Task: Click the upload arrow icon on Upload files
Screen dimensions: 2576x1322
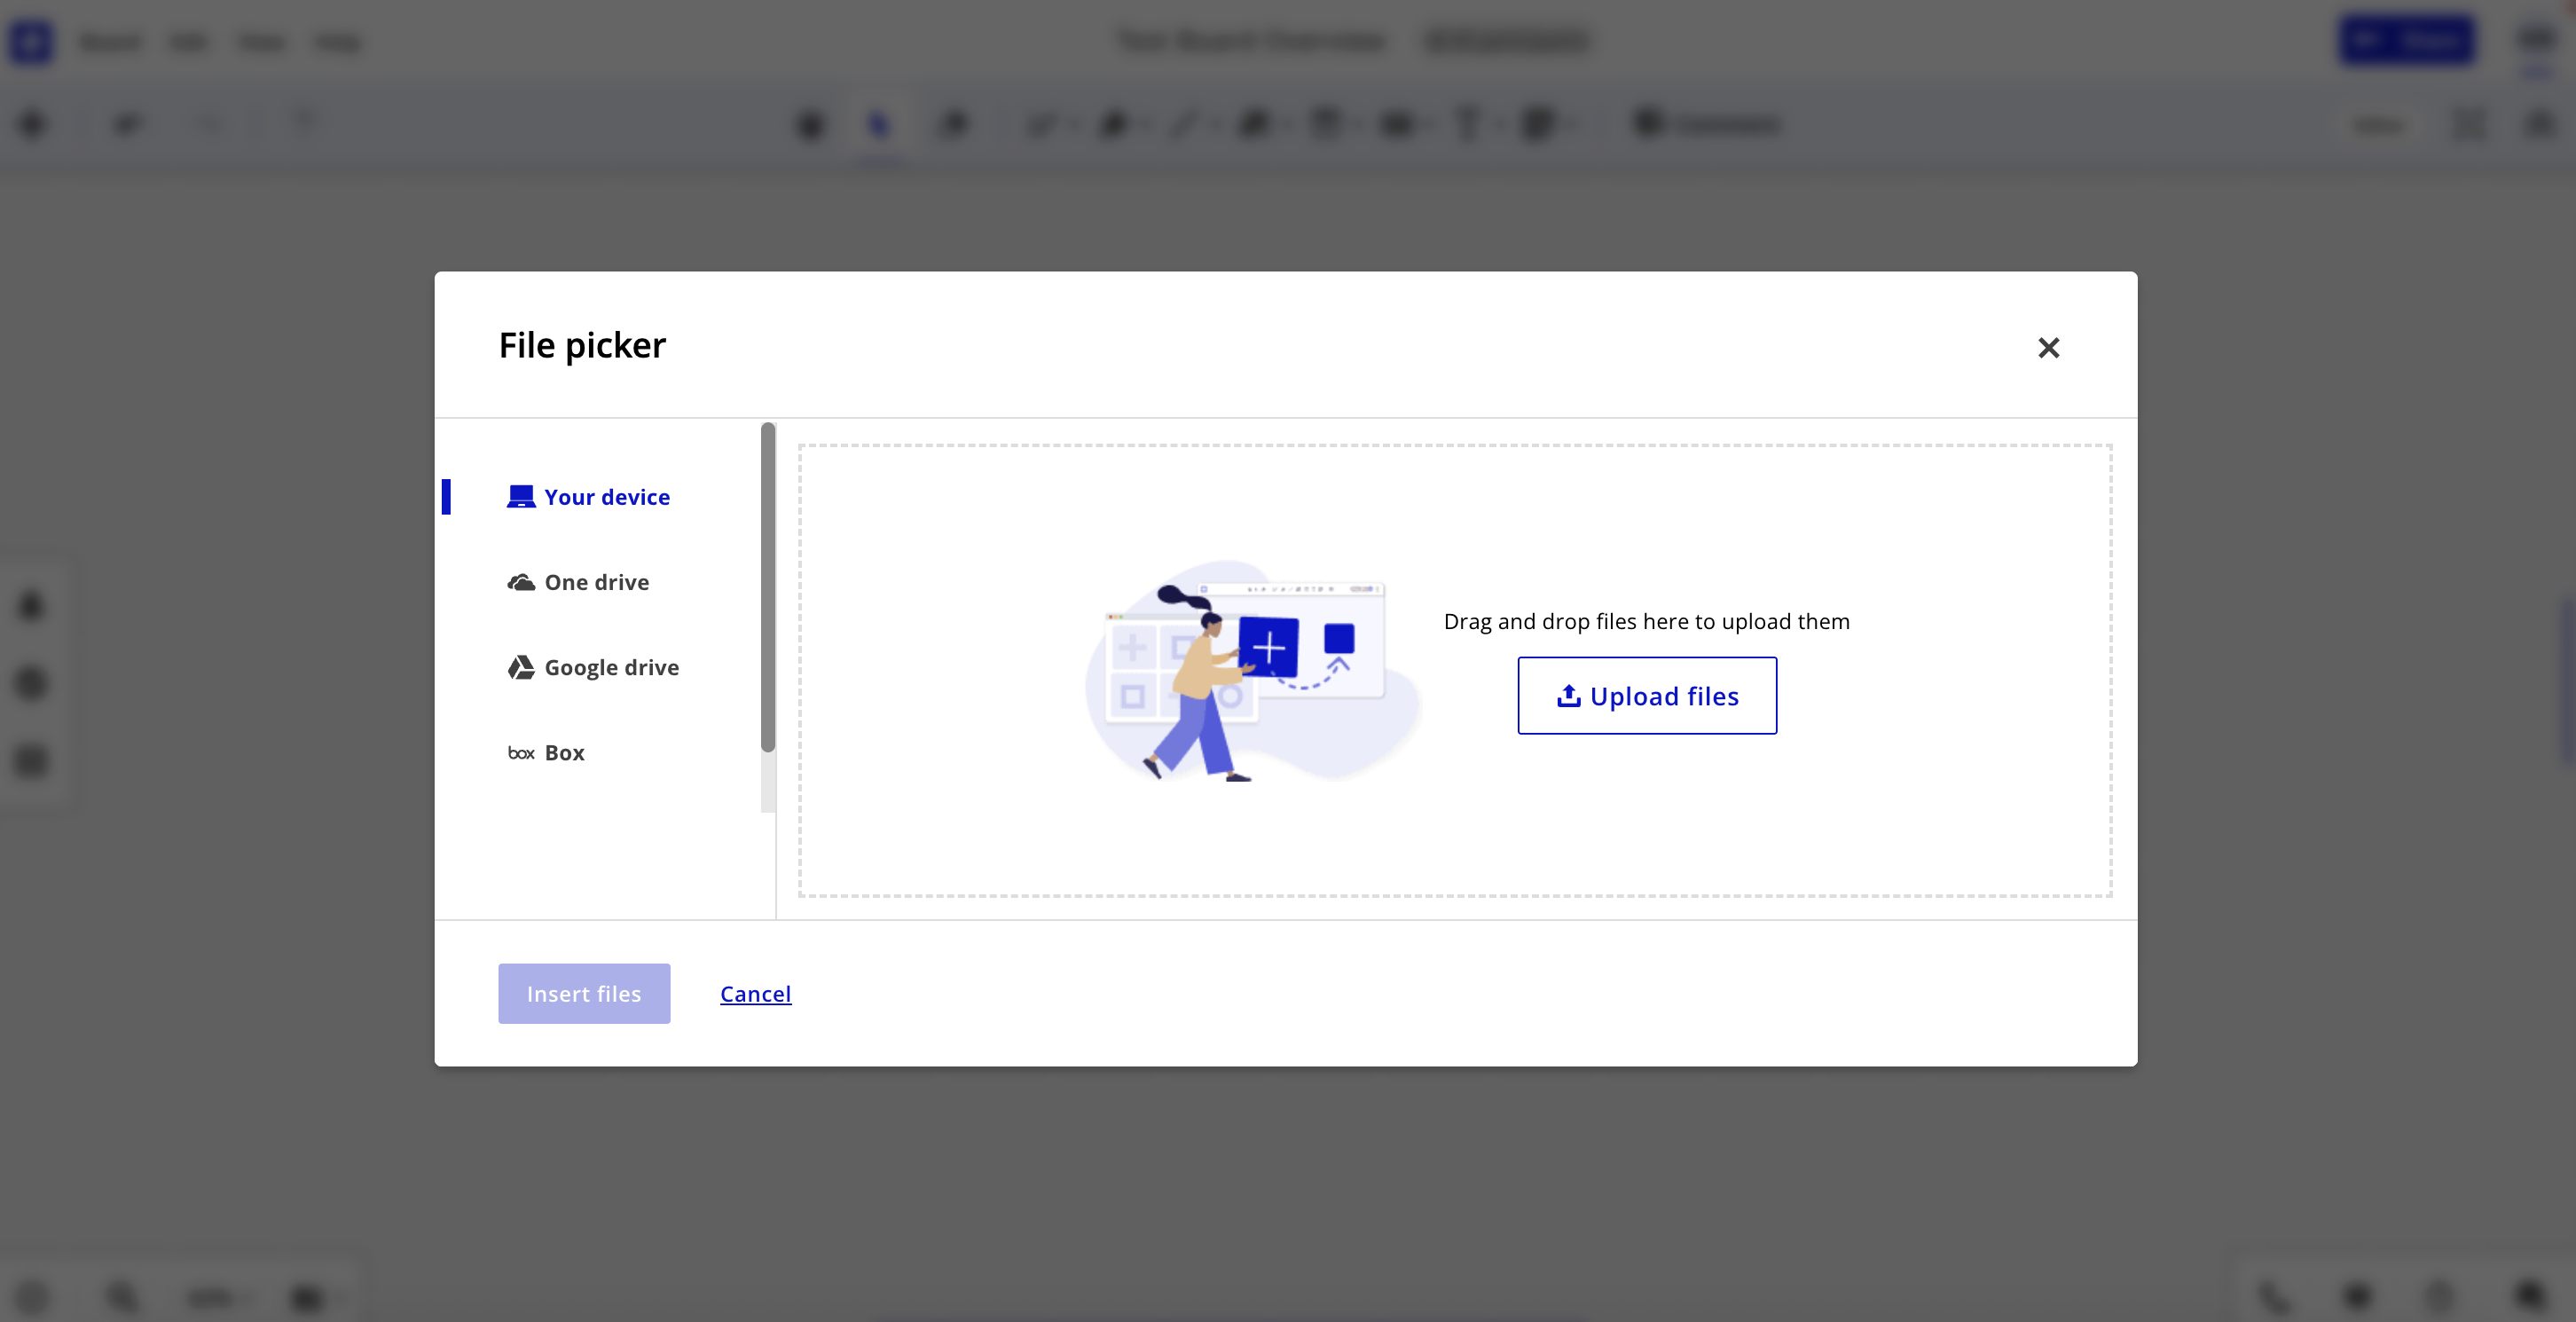Action: click(x=1568, y=695)
